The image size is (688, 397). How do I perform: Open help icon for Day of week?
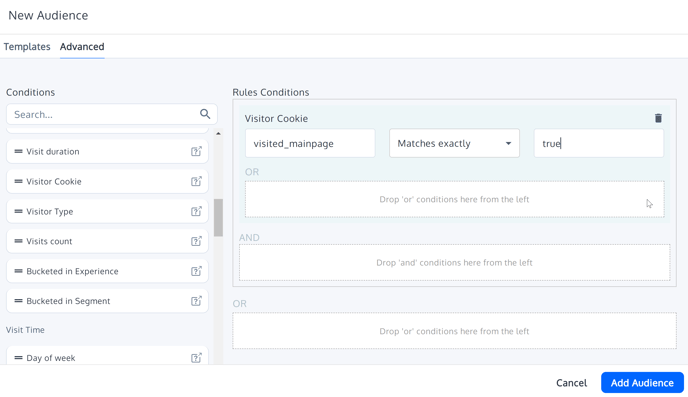tap(196, 358)
